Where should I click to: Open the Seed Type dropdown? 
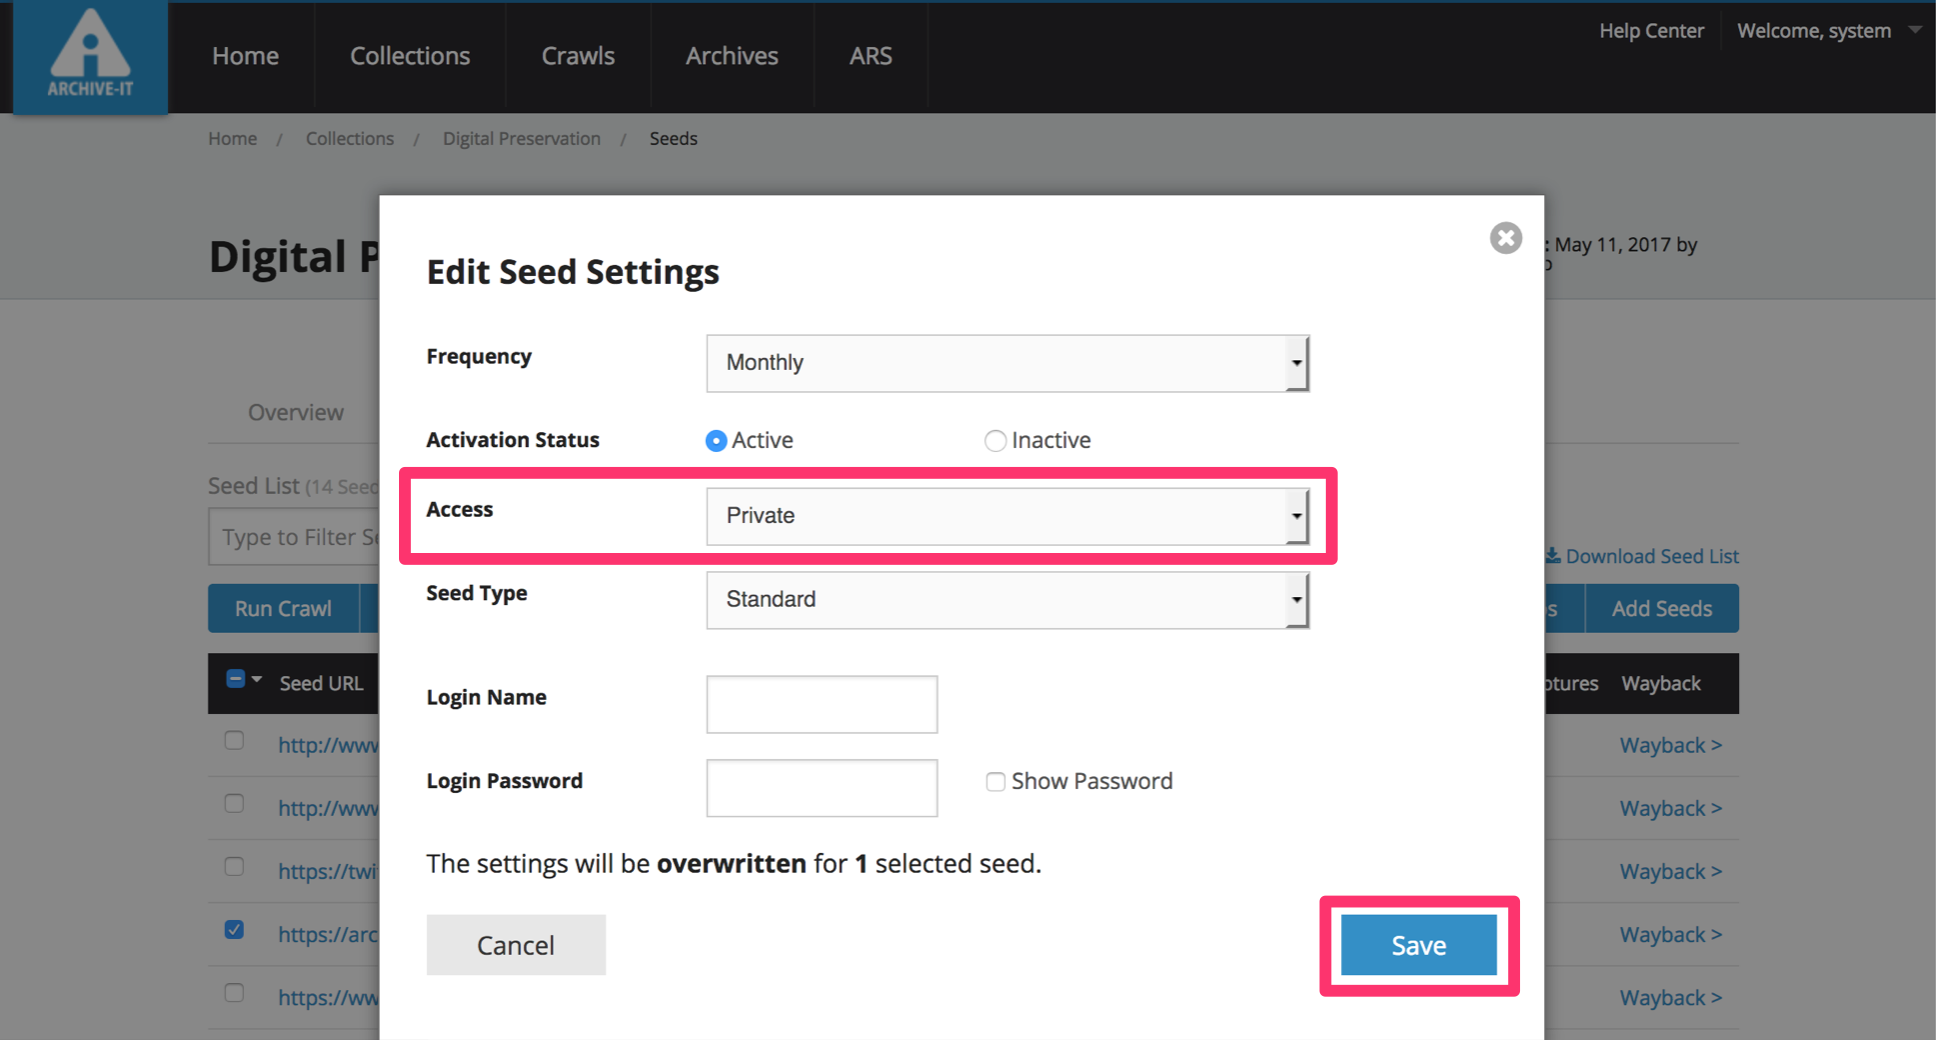1007,600
